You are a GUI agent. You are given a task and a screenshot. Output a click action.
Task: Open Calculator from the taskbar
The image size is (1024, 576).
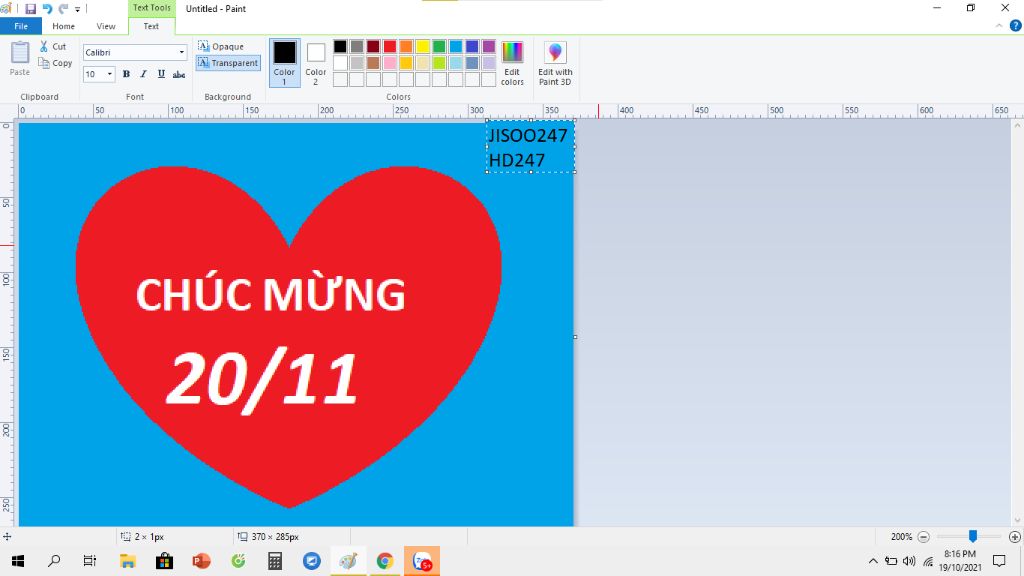275,561
